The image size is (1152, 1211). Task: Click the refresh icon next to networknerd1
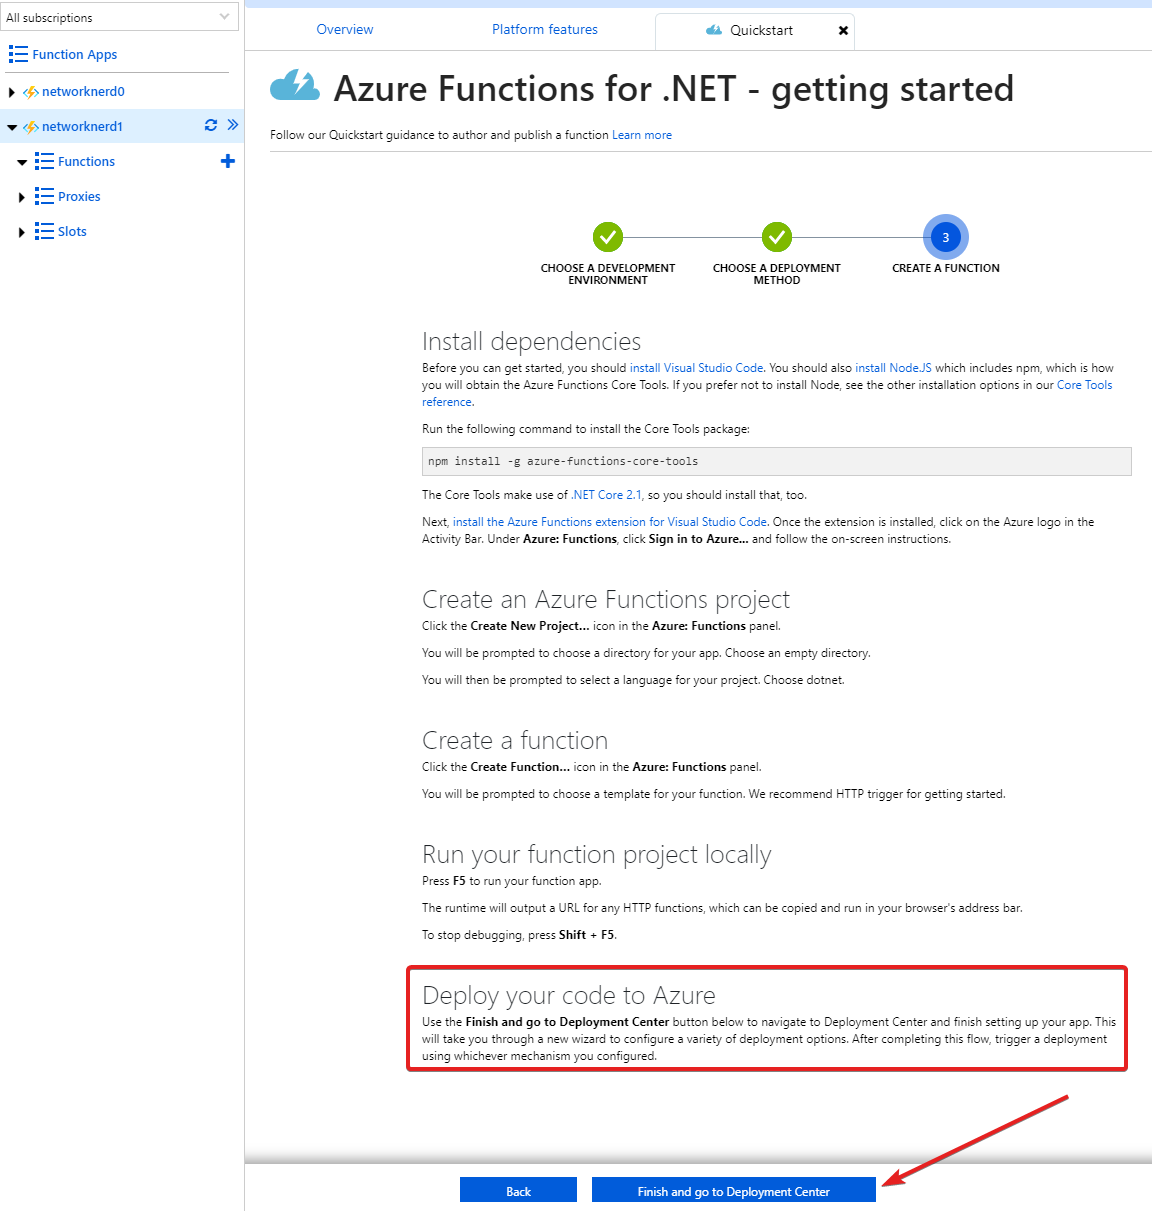(x=211, y=125)
